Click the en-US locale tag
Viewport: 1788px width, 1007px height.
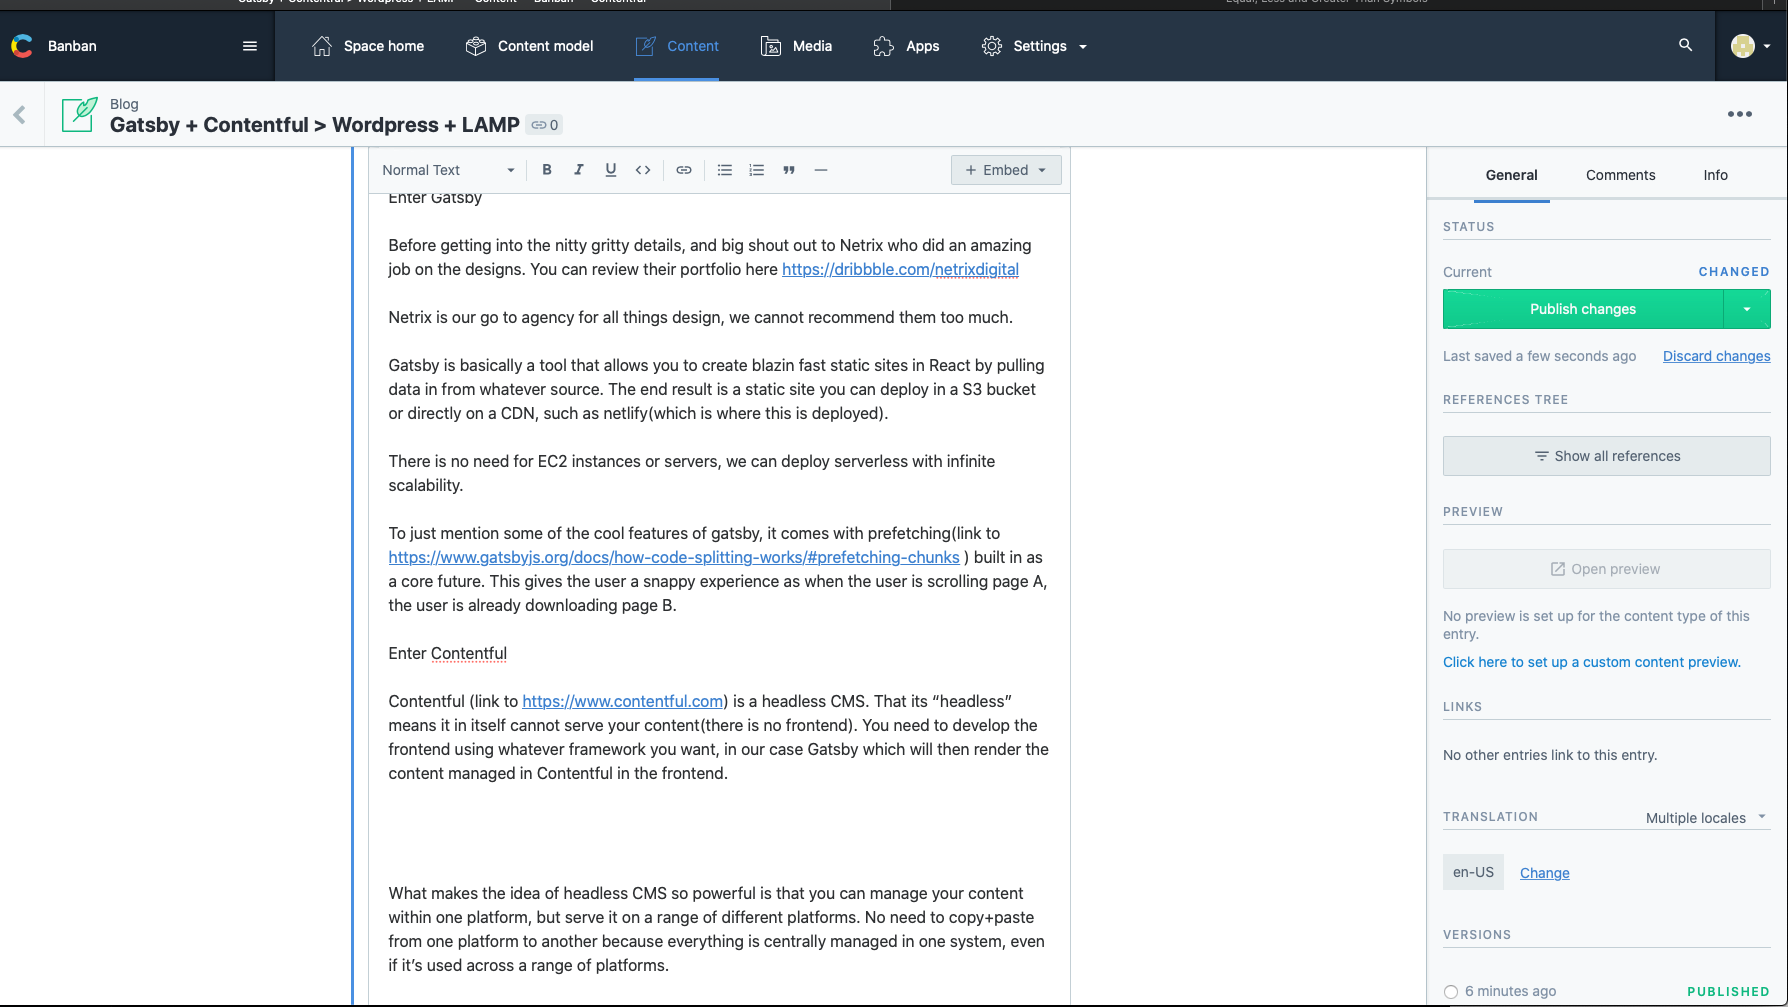tap(1473, 872)
